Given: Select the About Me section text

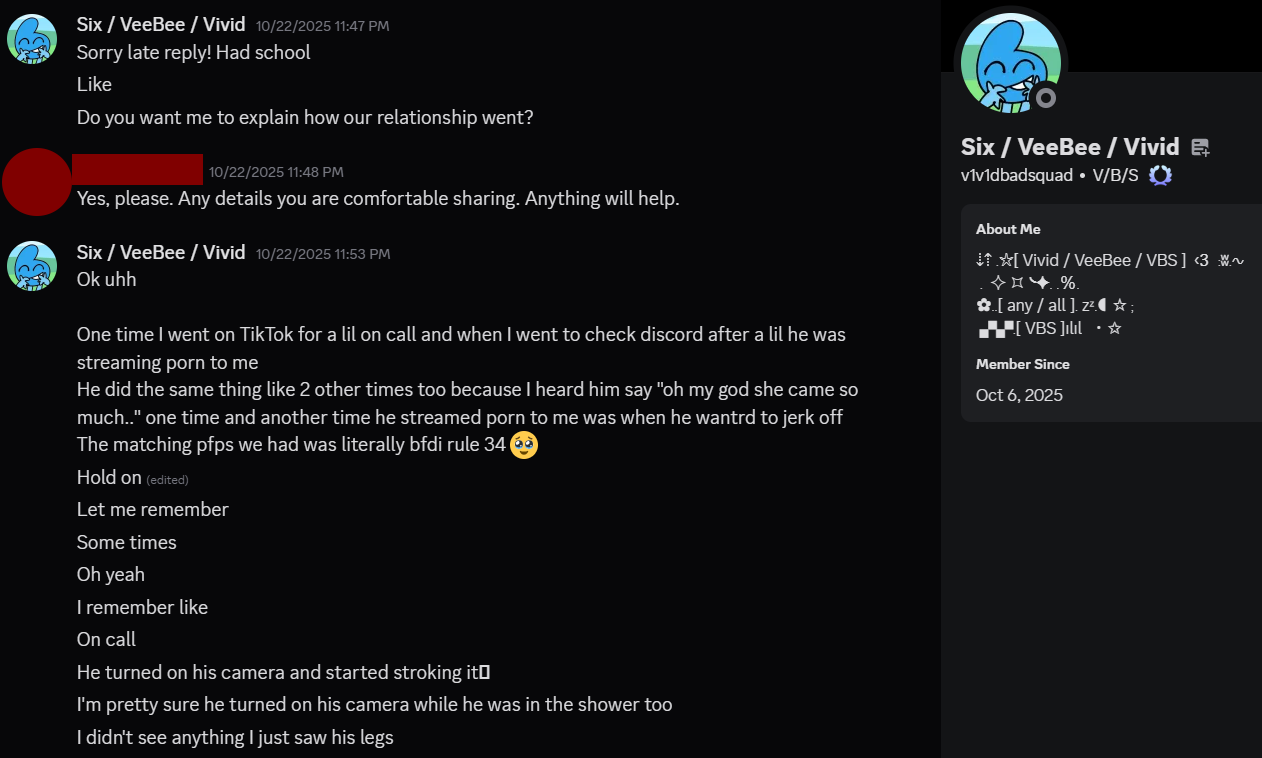Looking at the screenshot, I should tap(1110, 294).
